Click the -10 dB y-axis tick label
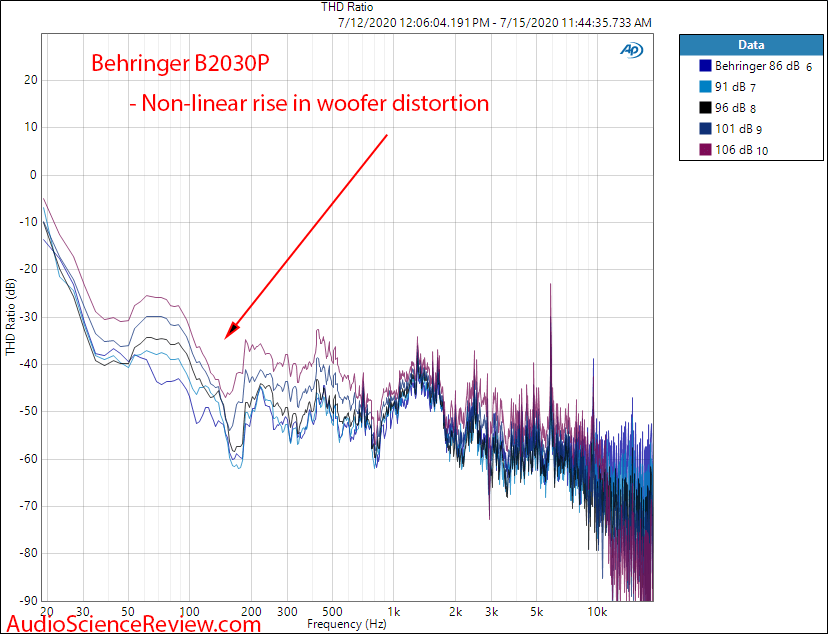Viewport: 828px width, 634px height. (29, 222)
